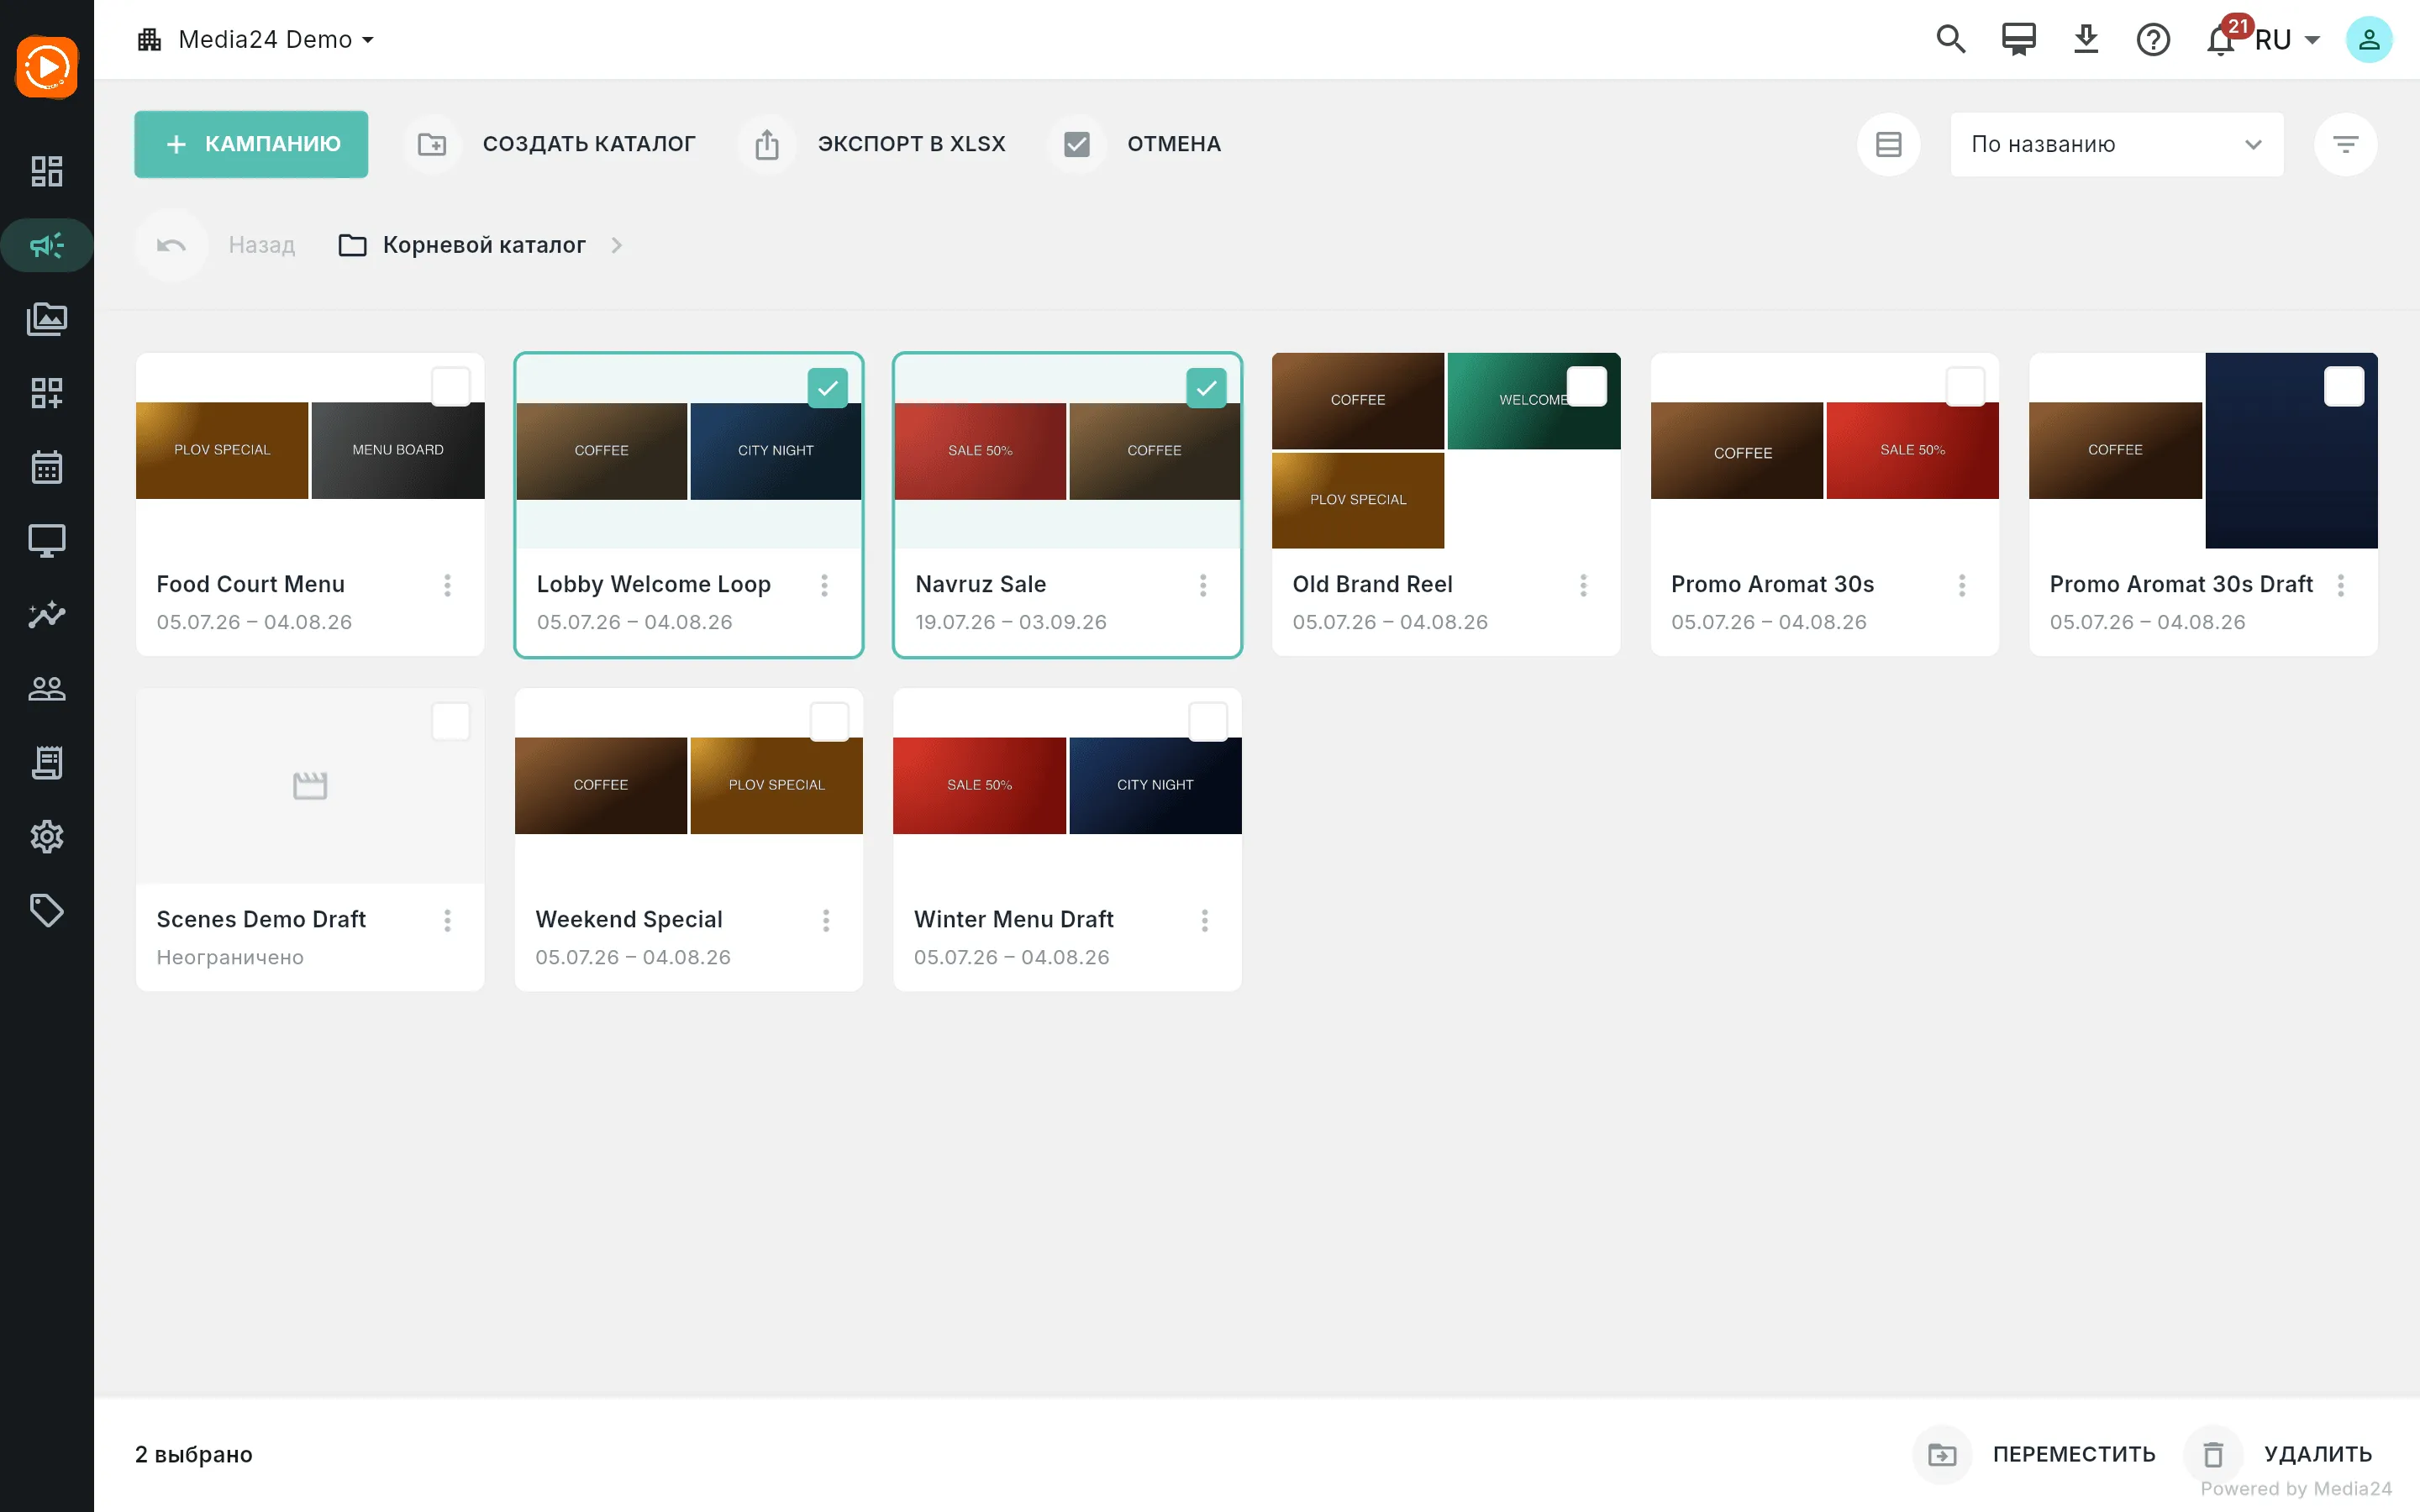
Task: Open the search icon in top bar
Action: point(1950,40)
